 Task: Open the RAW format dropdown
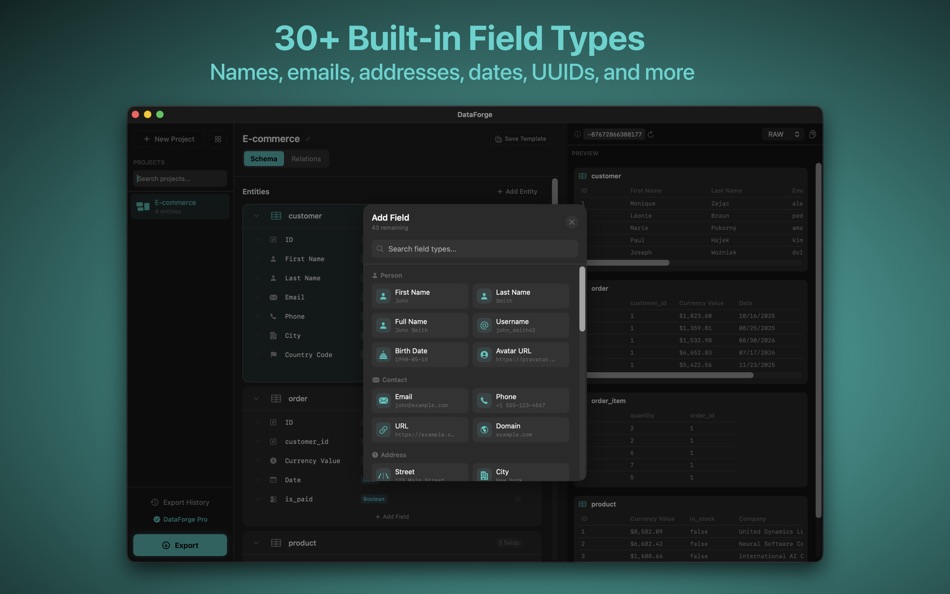783,133
